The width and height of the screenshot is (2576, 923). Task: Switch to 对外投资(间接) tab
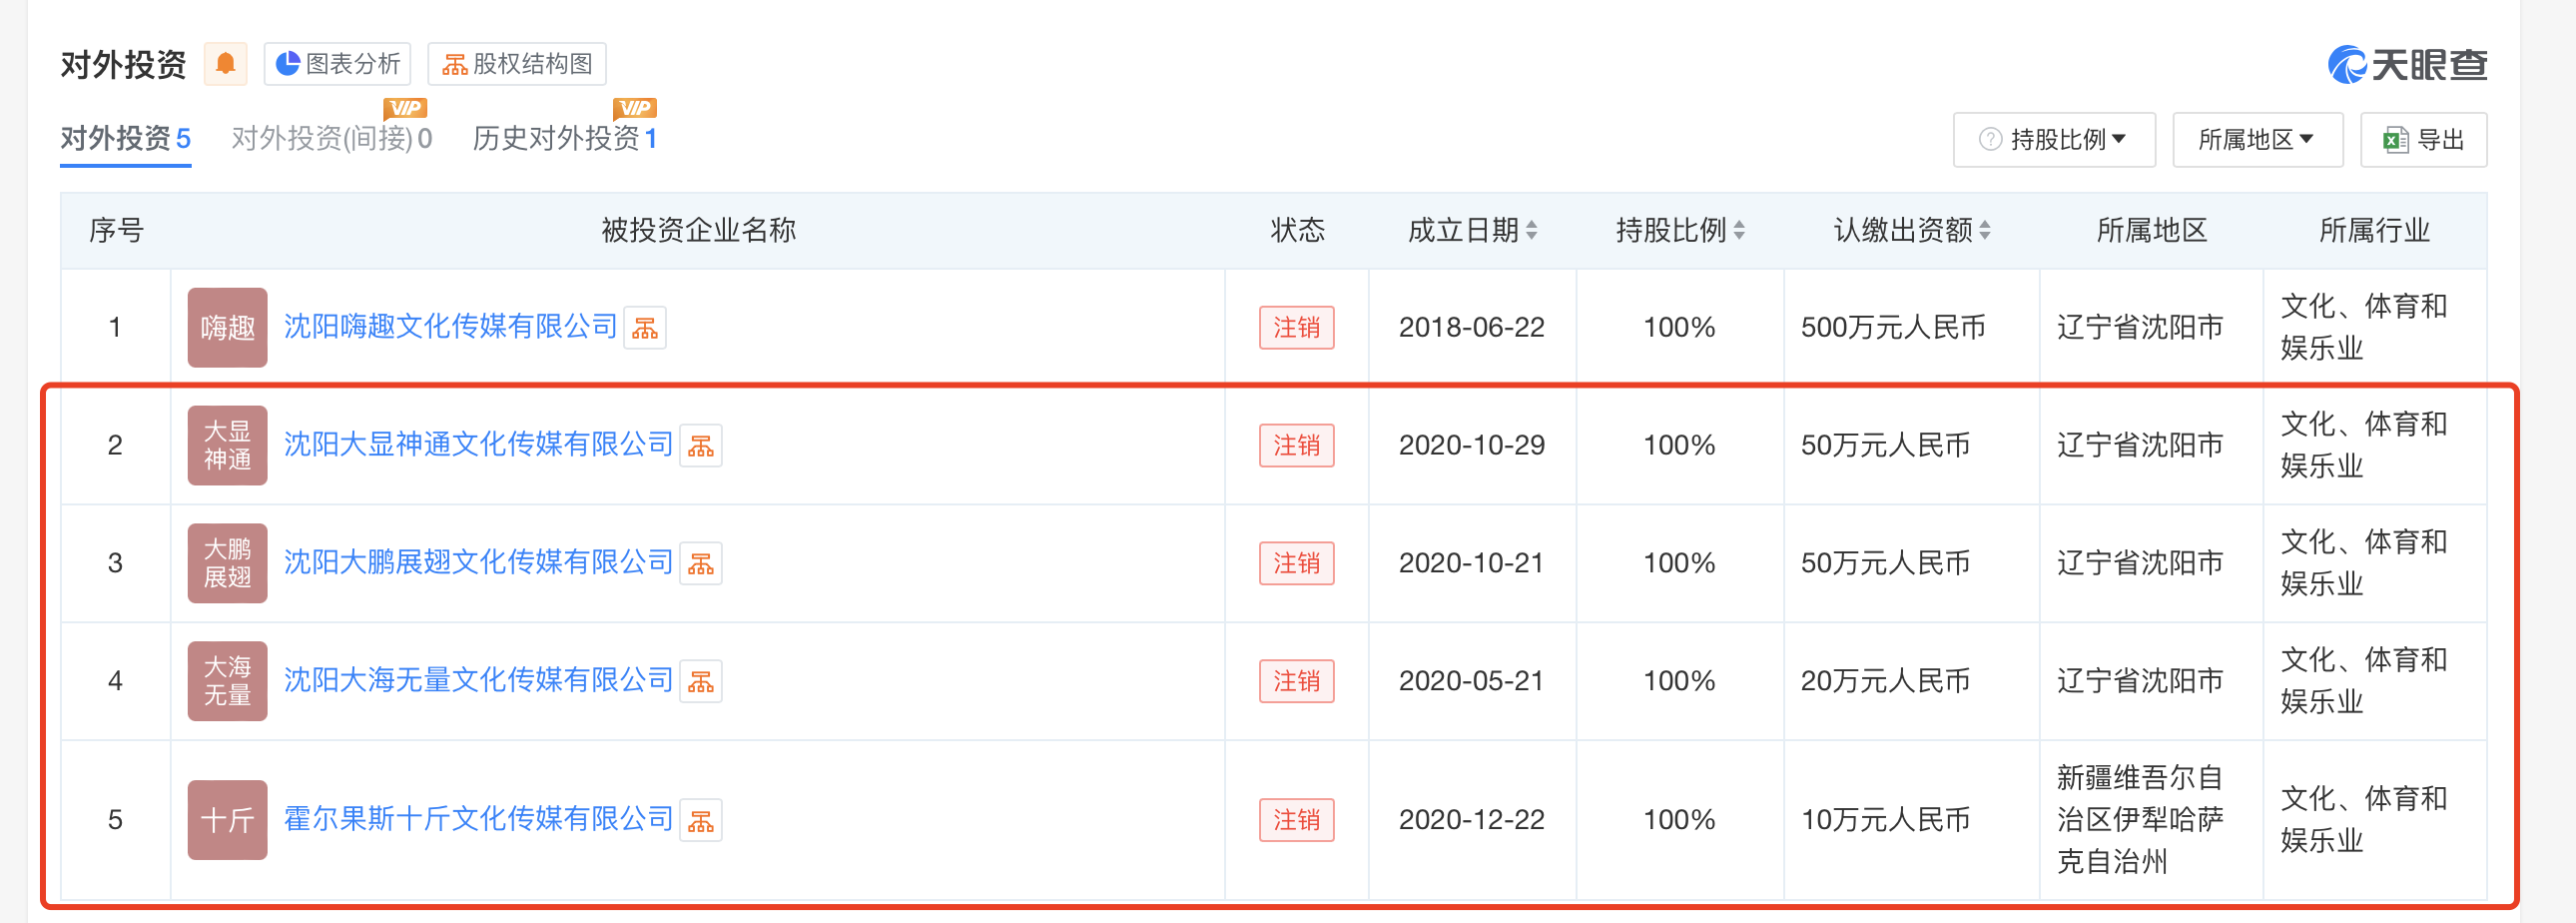(331, 139)
